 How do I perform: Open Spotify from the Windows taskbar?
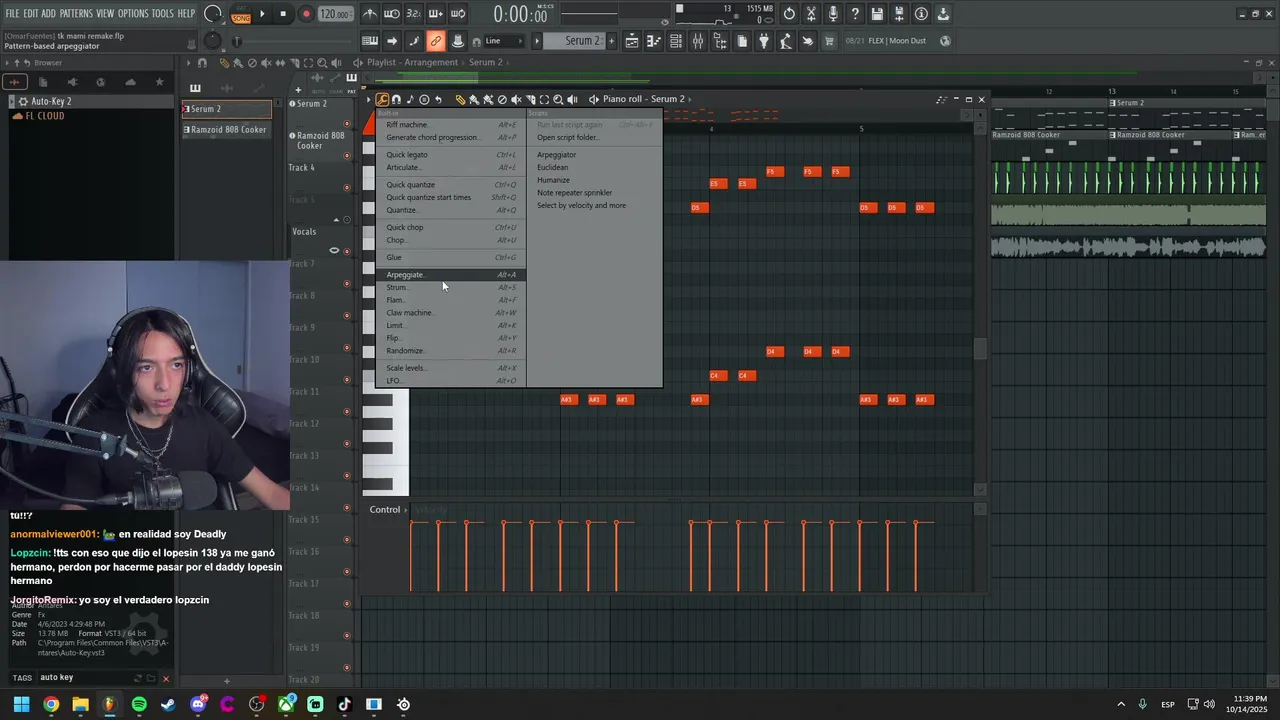(x=139, y=704)
